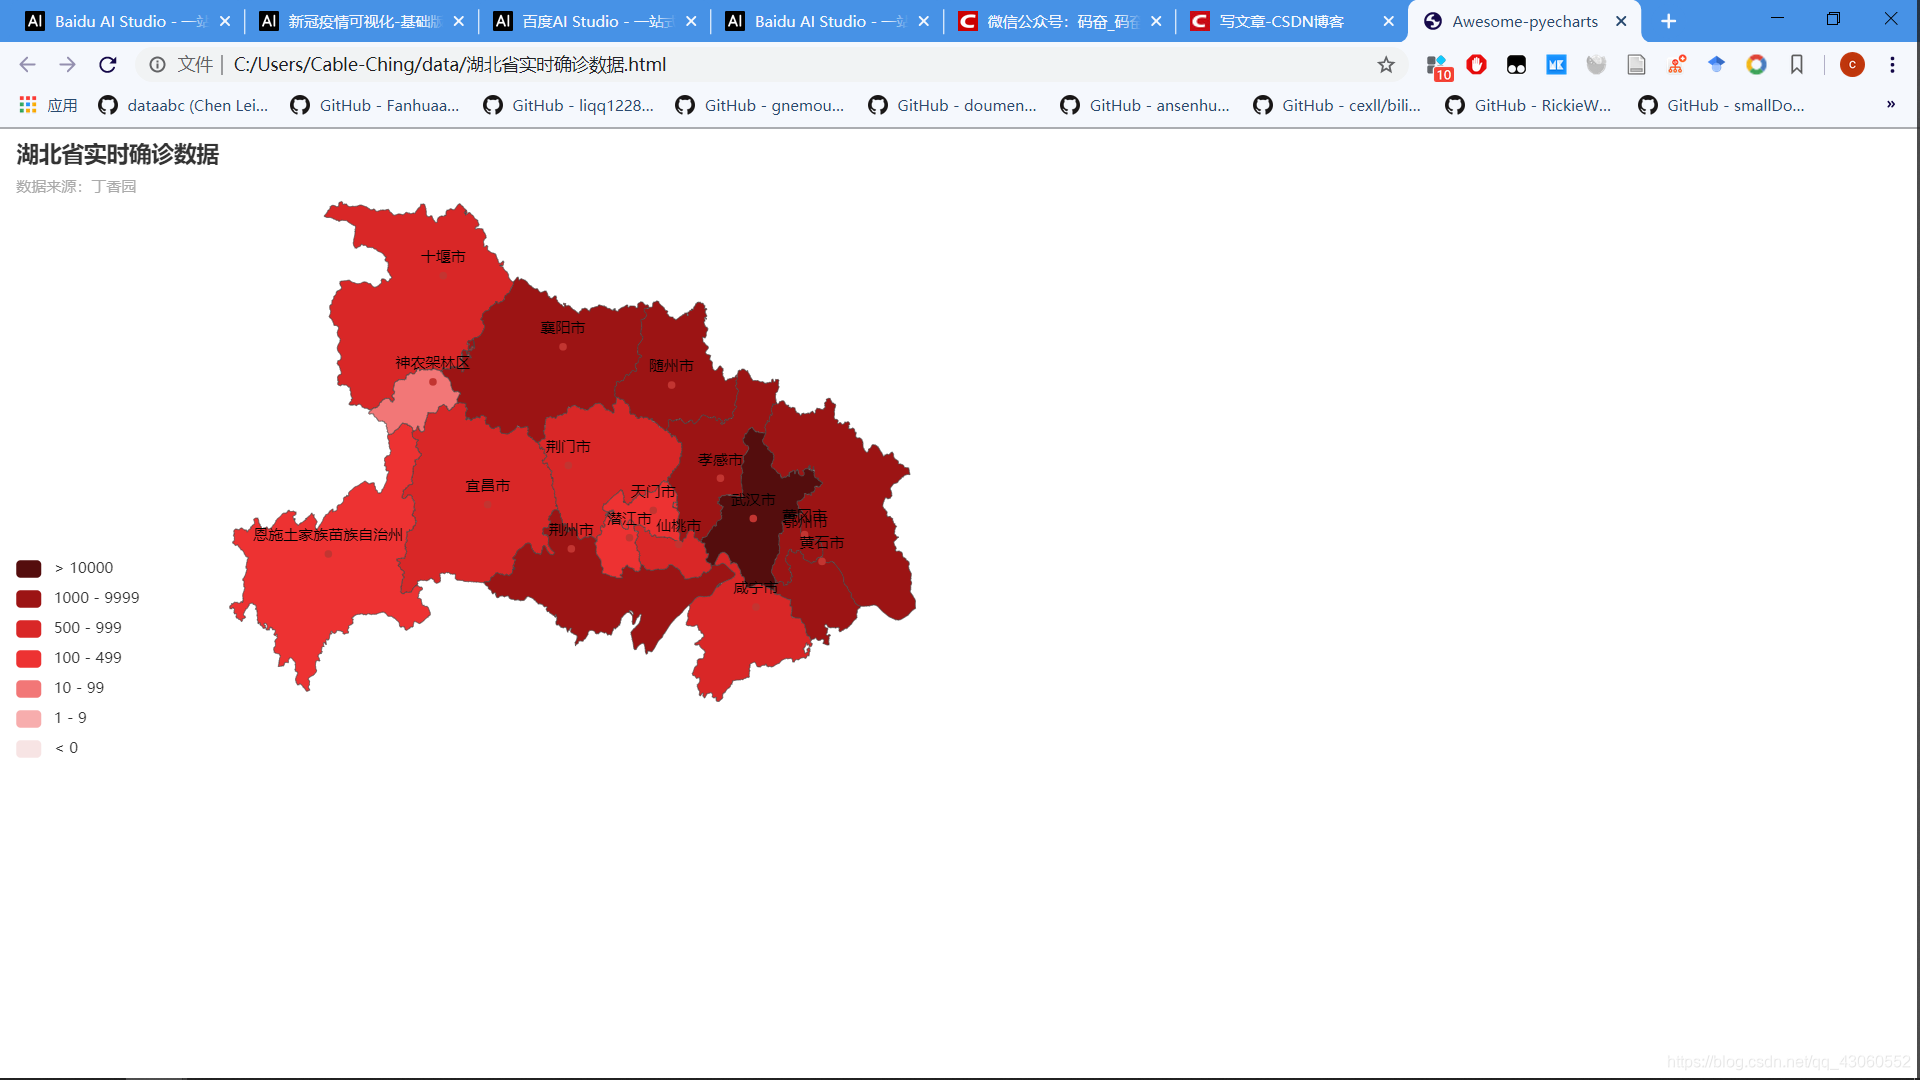Bookmark this page with star icon
Viewport: 1920px width, 1080px height.
tap(1386, 65)
